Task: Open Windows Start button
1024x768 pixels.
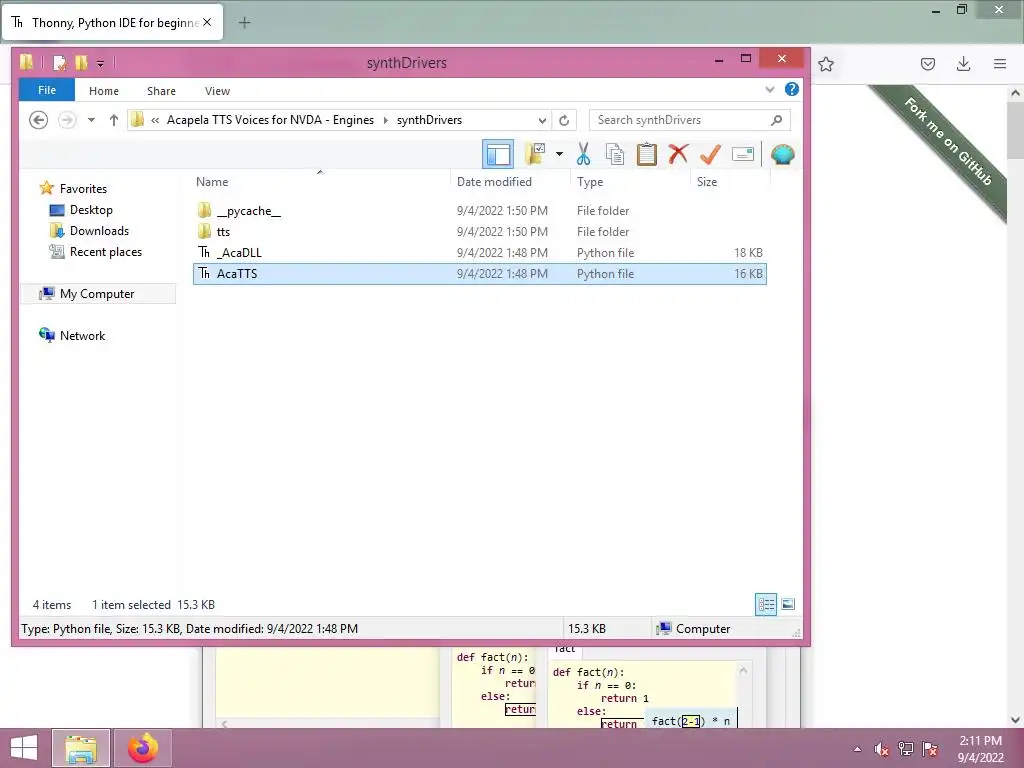Action: coord(24,748)
